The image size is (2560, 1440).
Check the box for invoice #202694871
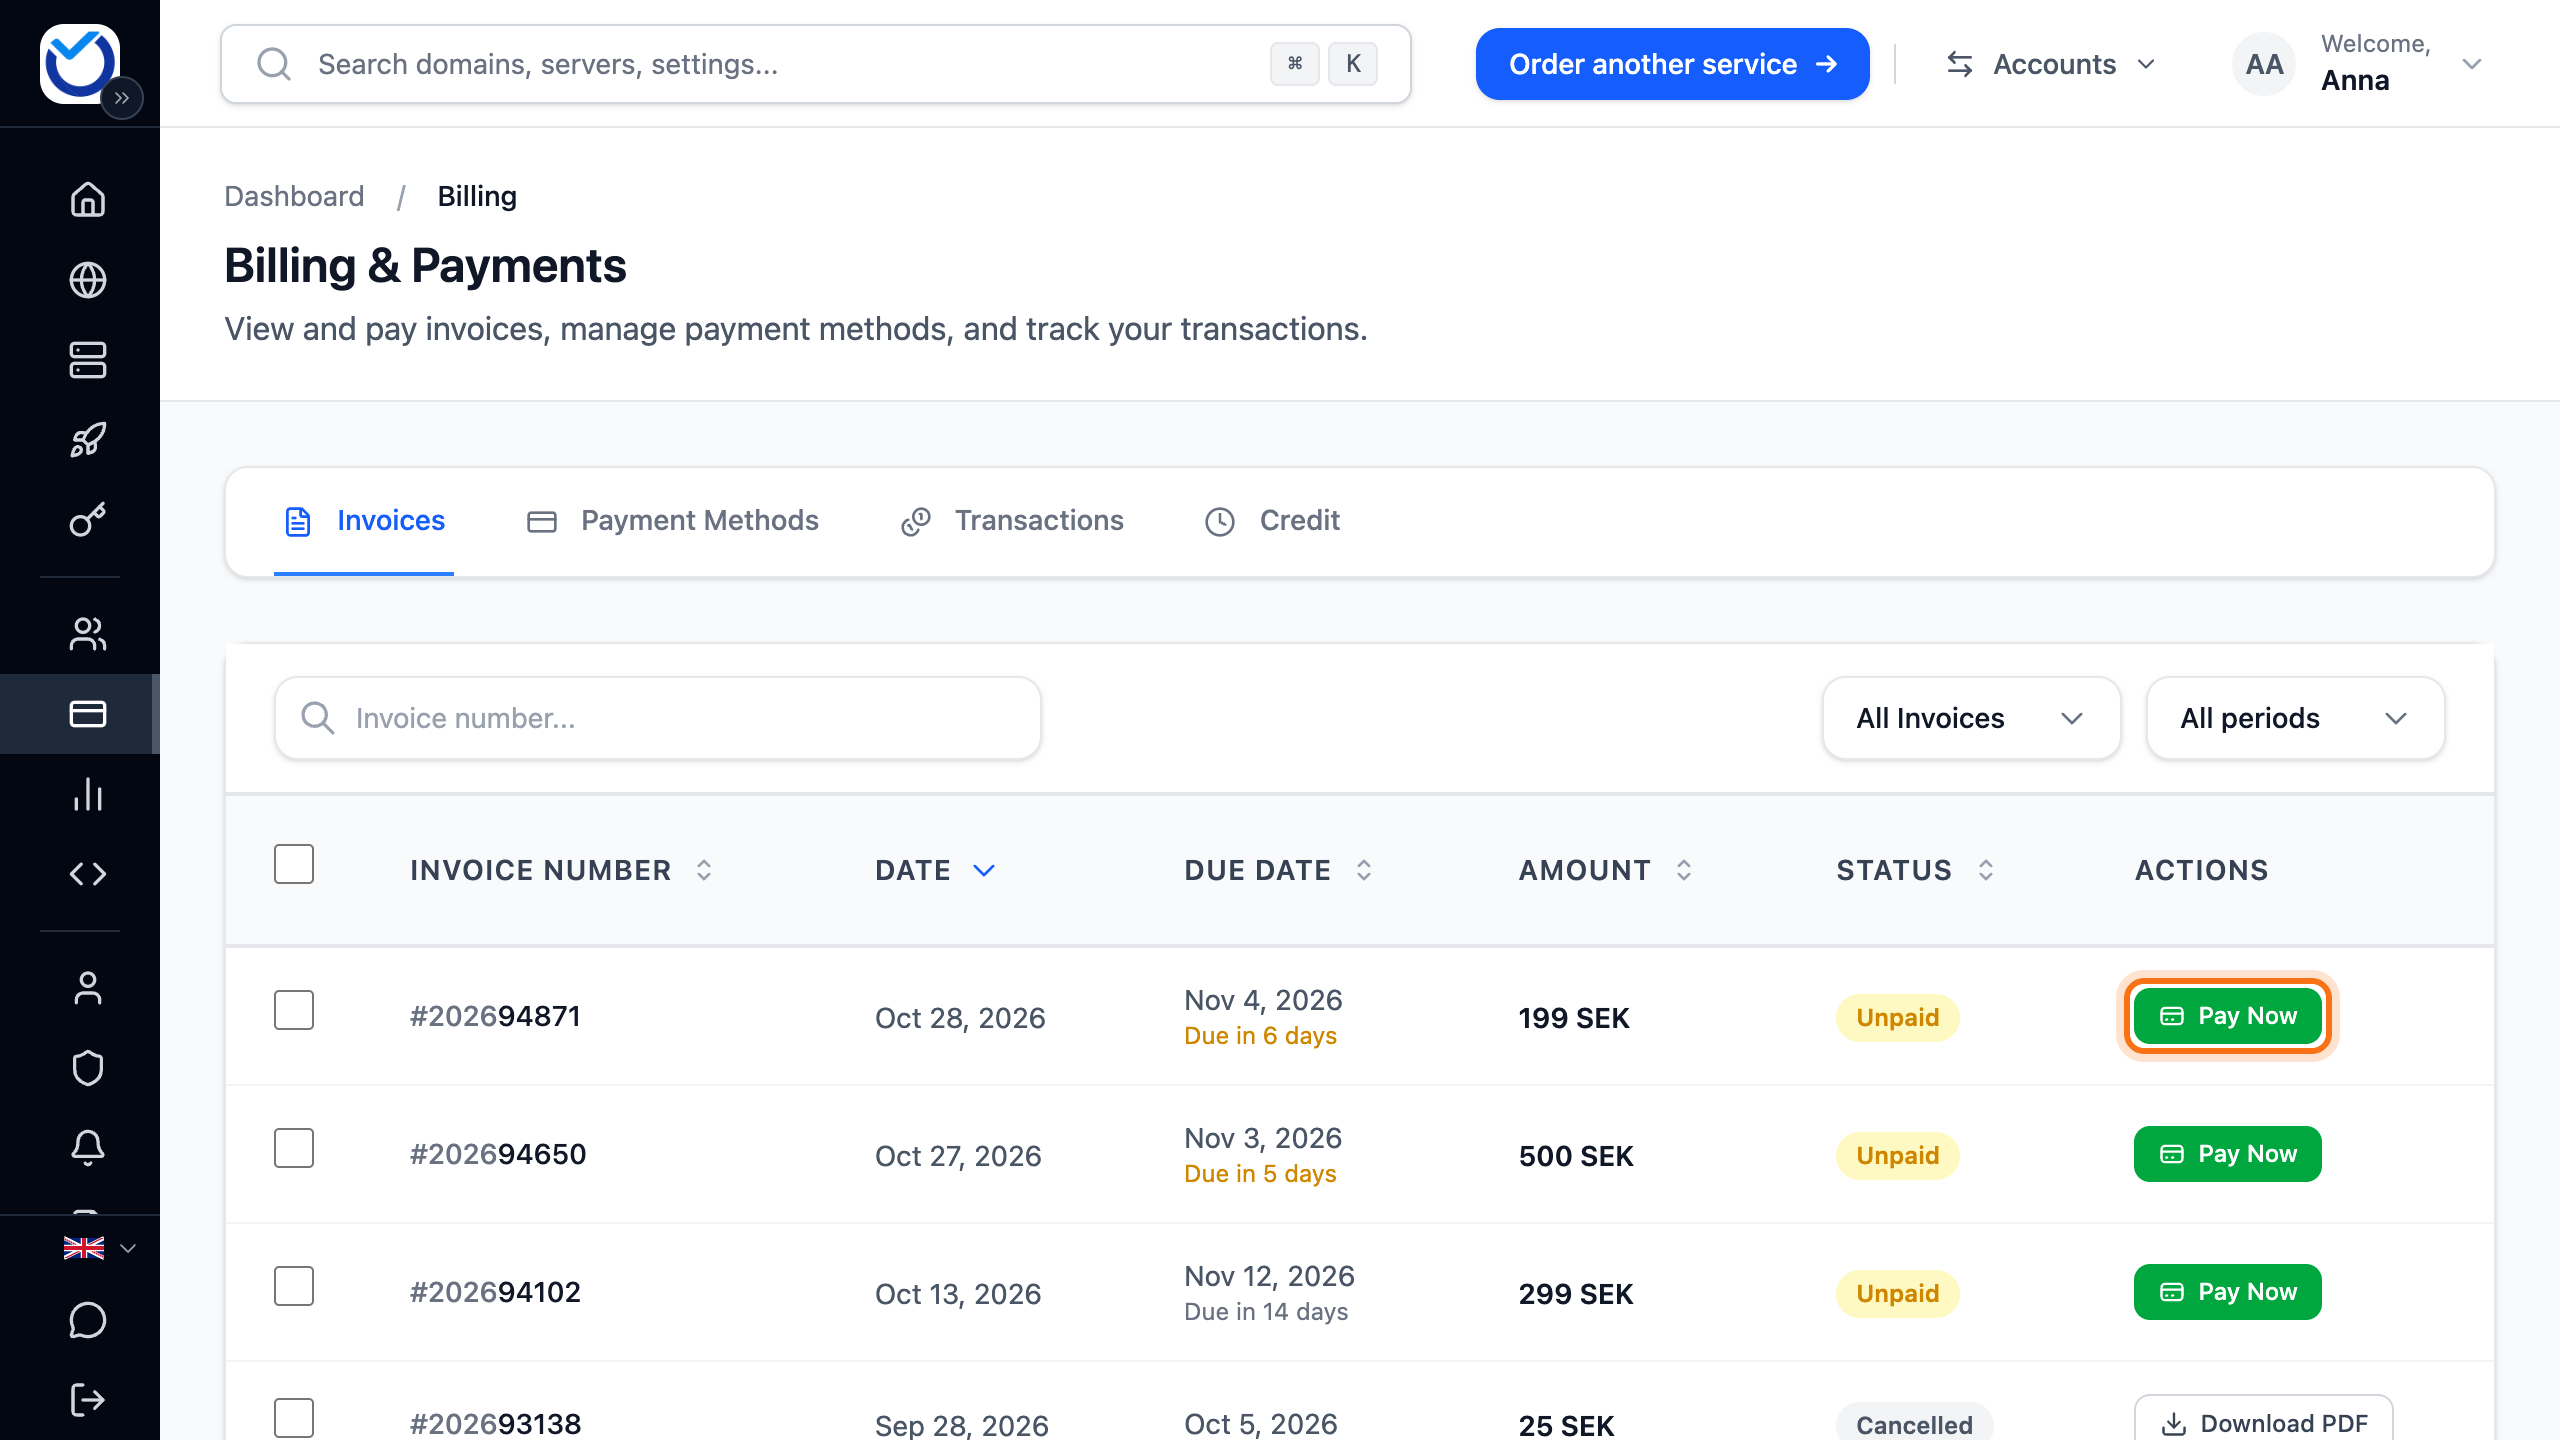pyautogui.click(x=294, y=1010)
